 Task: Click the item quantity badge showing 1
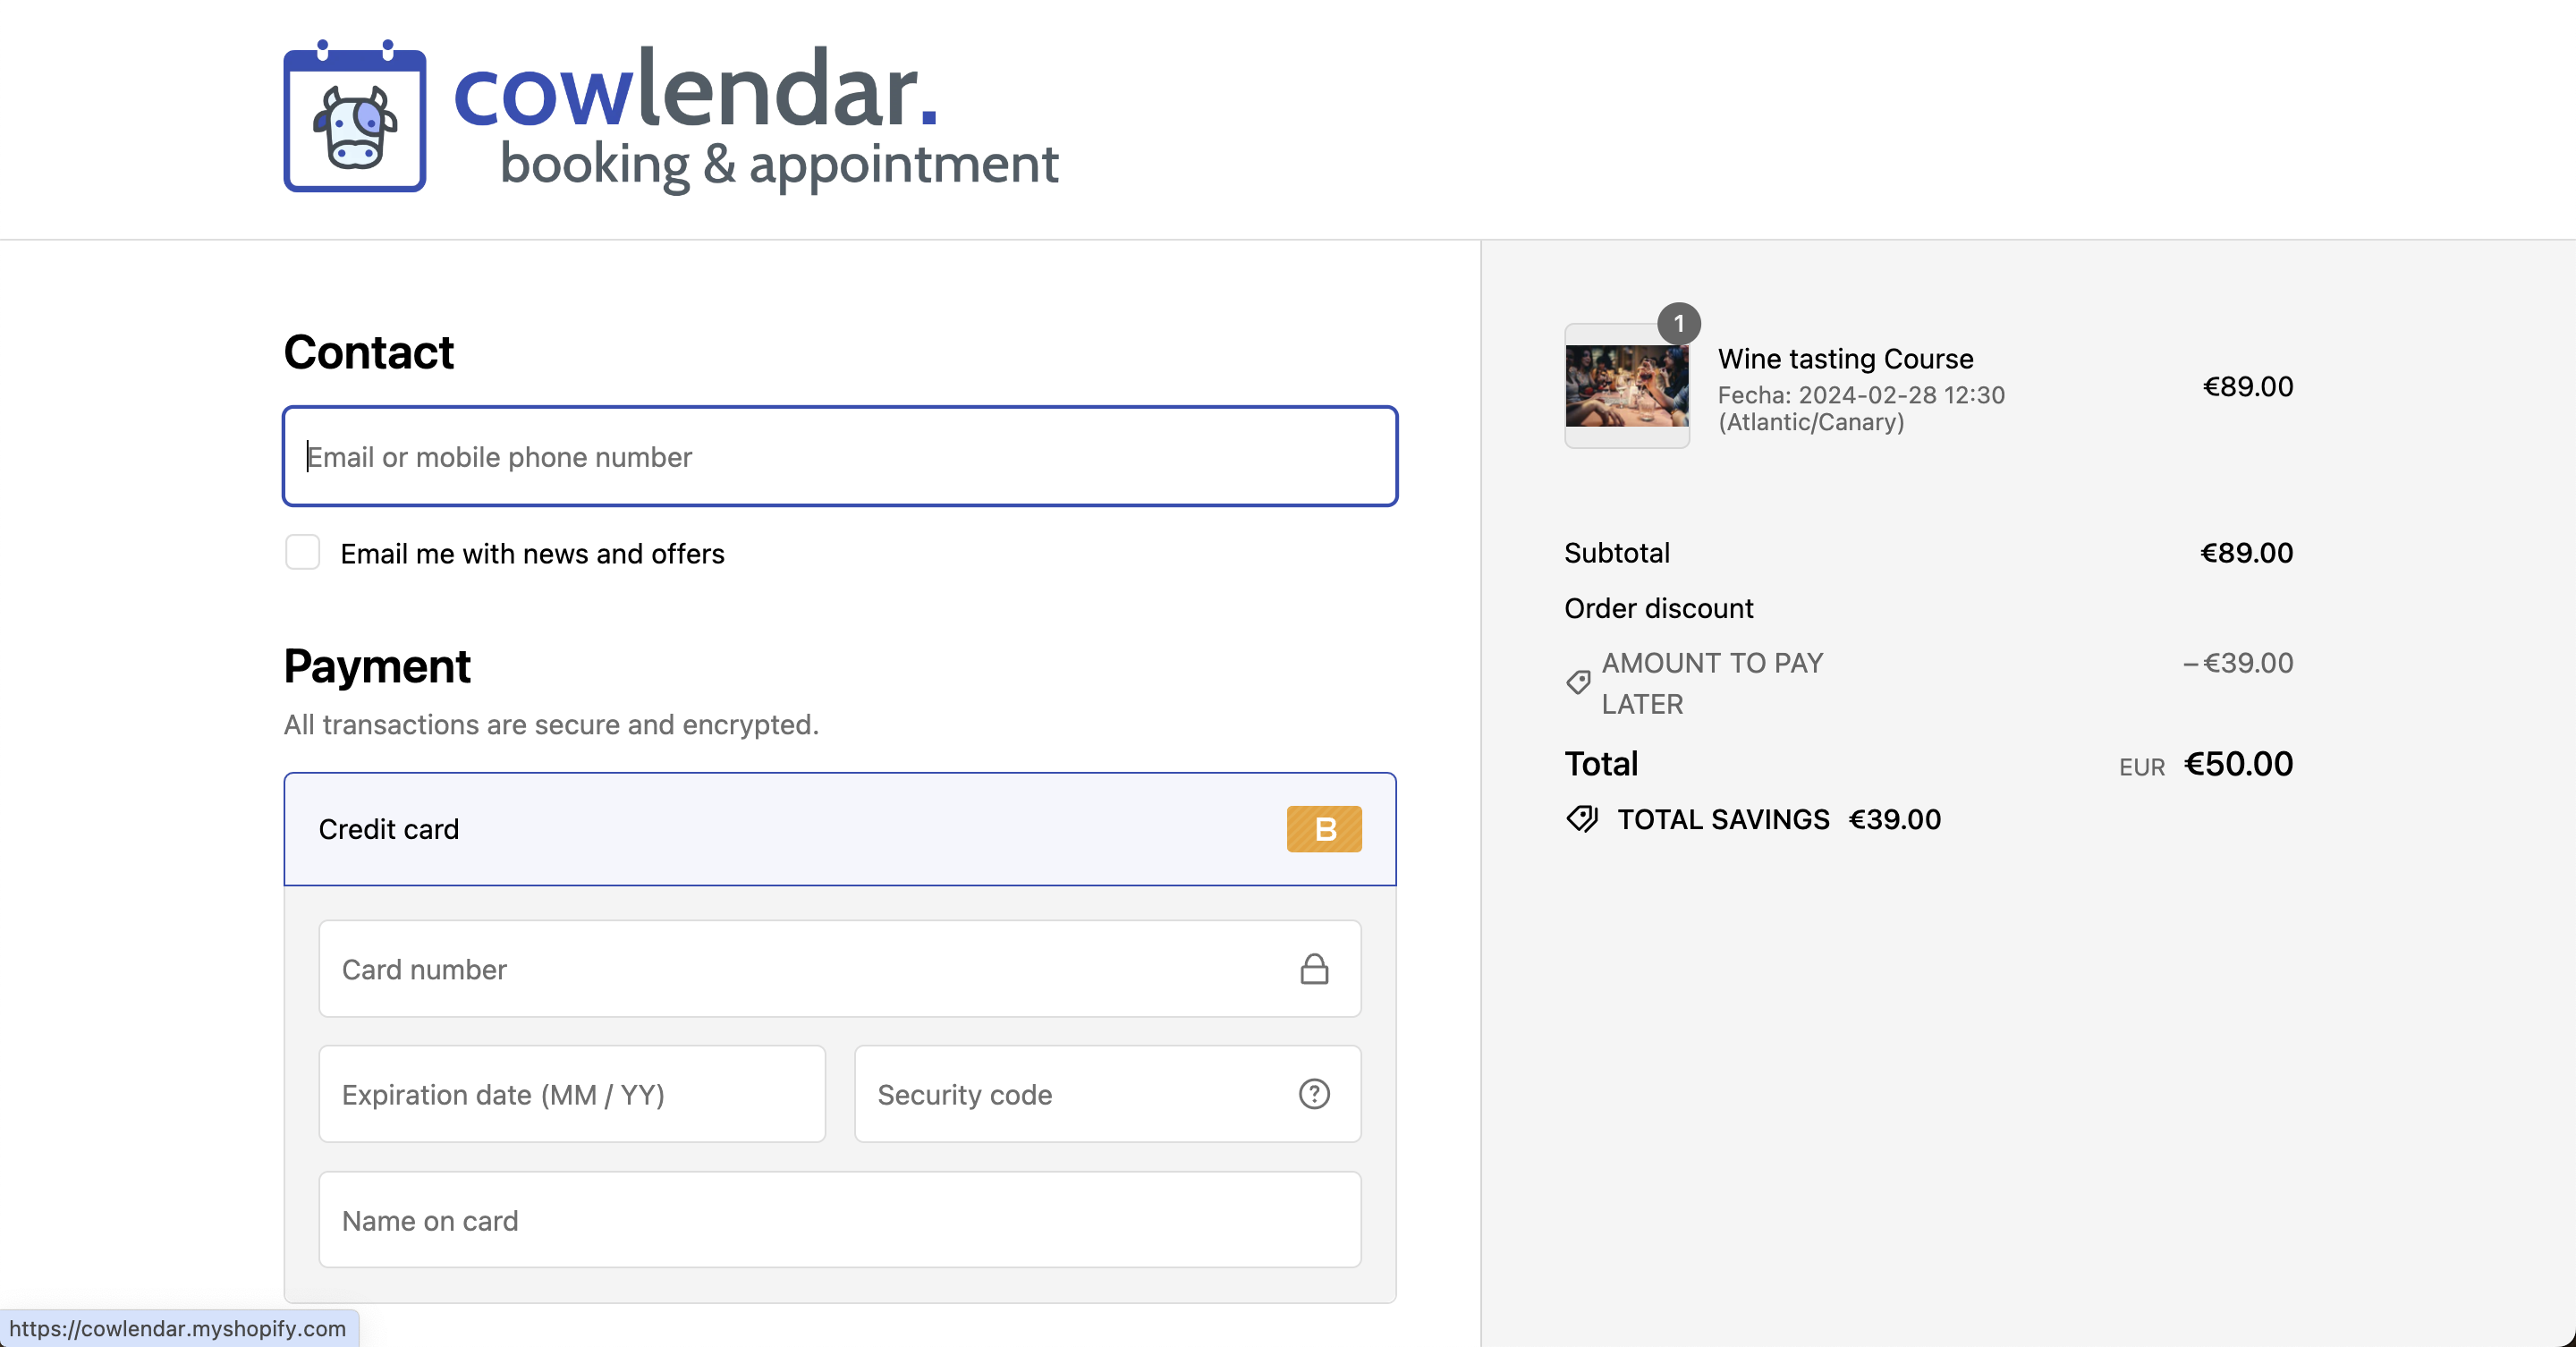point(1679,324)
